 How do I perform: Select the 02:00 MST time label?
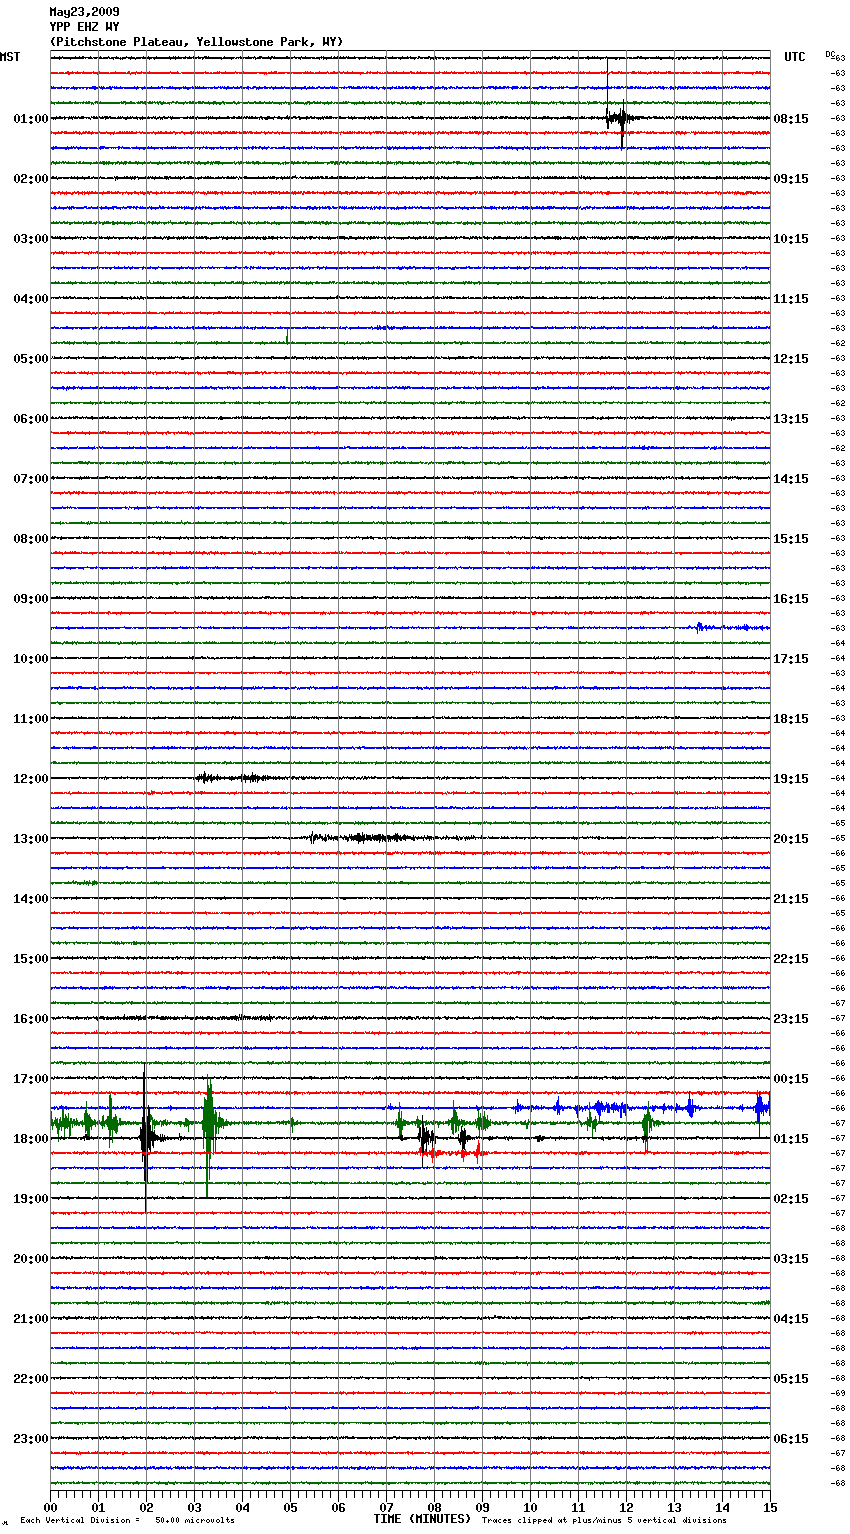31,179
